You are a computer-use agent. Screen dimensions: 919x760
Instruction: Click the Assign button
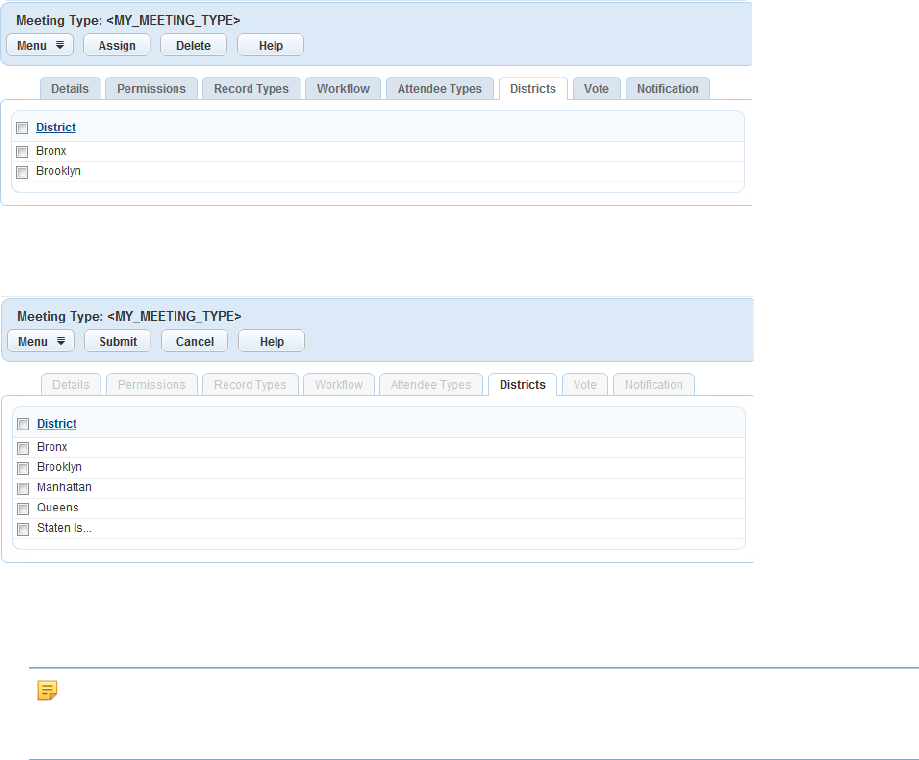(117, 45)
